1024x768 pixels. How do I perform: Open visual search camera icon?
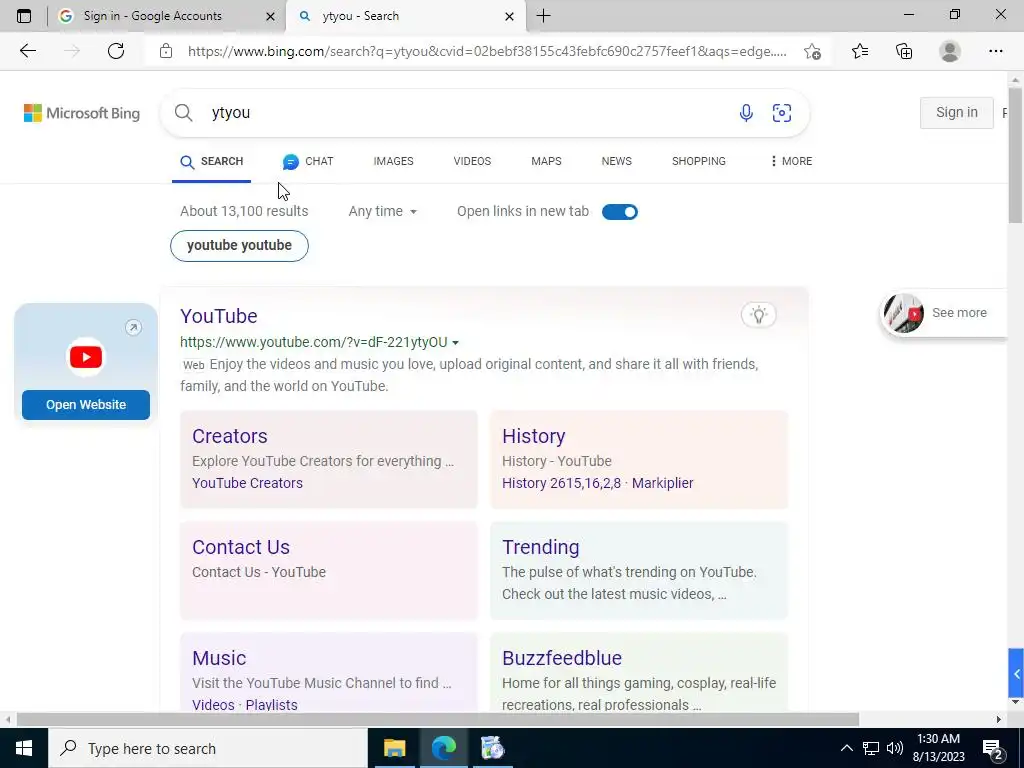tap(782, 112)
